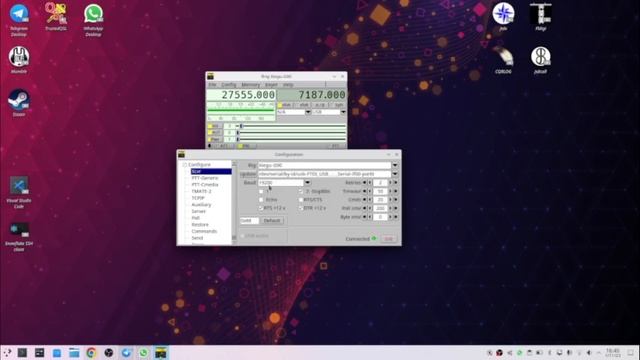
Task: Open the dark terminal icon in the taskbar
Action: click(x=22, y=353)
